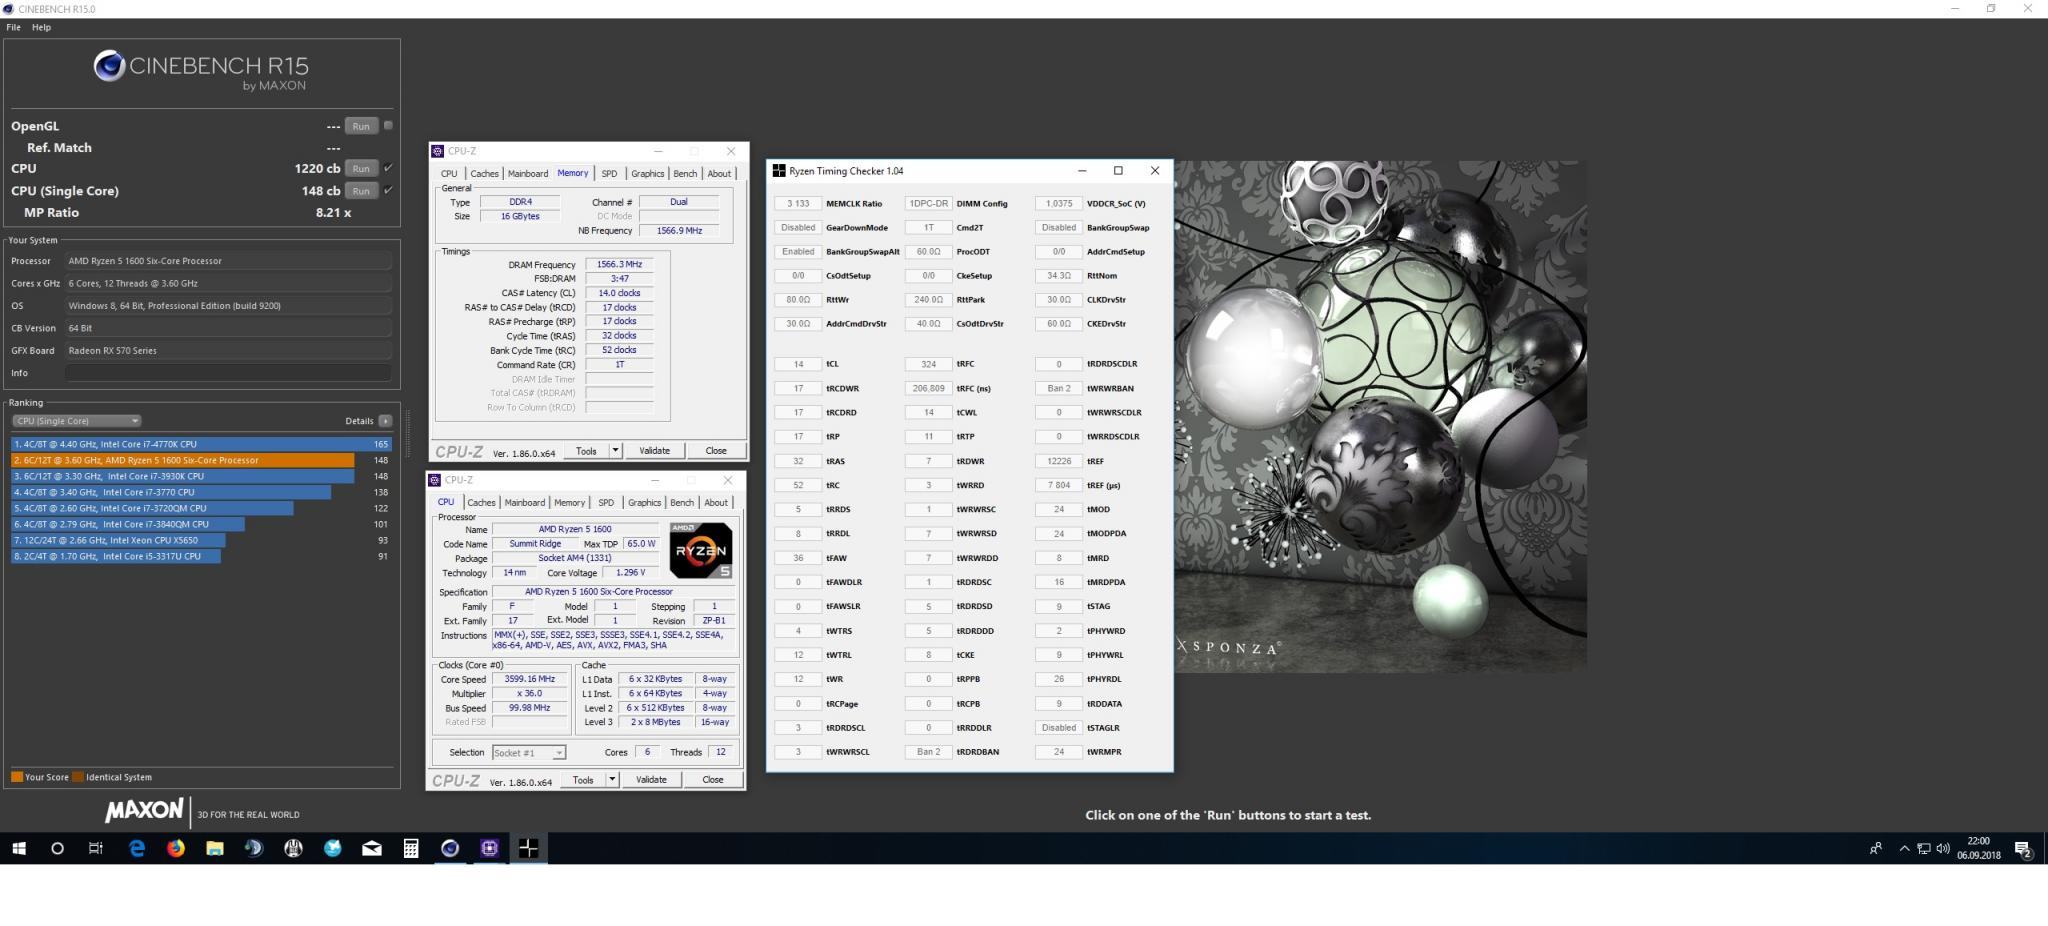Click the taskbar clock showing 22:00
Screen dimensions: 2048x926
coord(1978,848)
